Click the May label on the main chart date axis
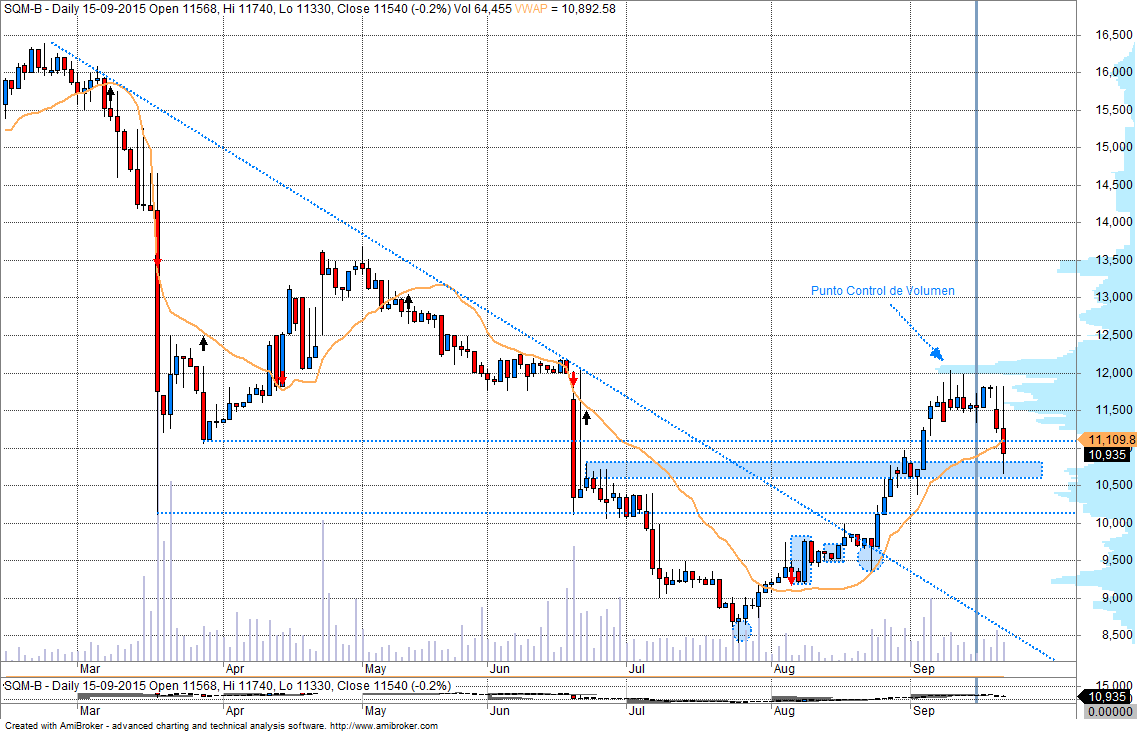This screenshot has width=1137, height=732. point(375,669)
